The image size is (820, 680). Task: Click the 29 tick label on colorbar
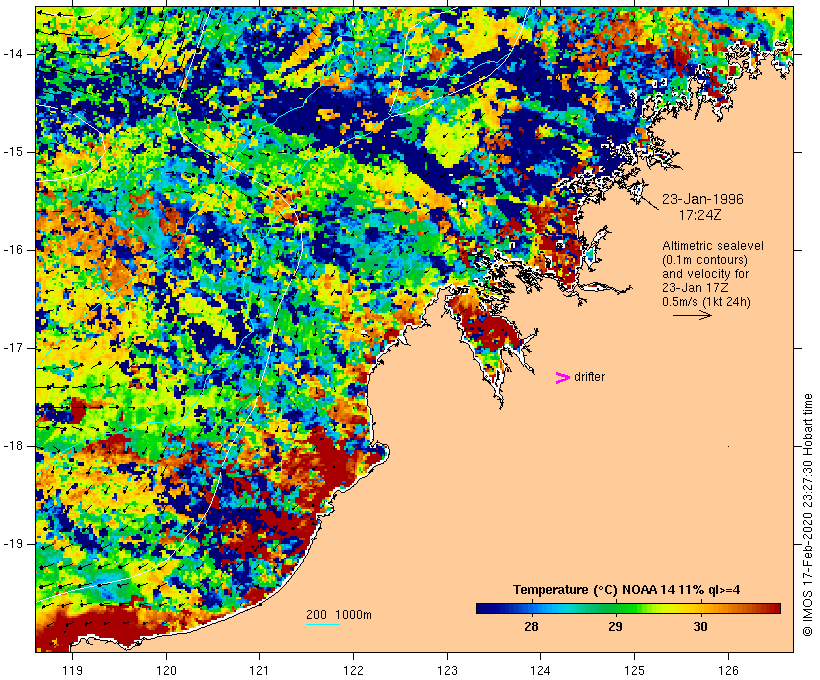pos(615,627)
